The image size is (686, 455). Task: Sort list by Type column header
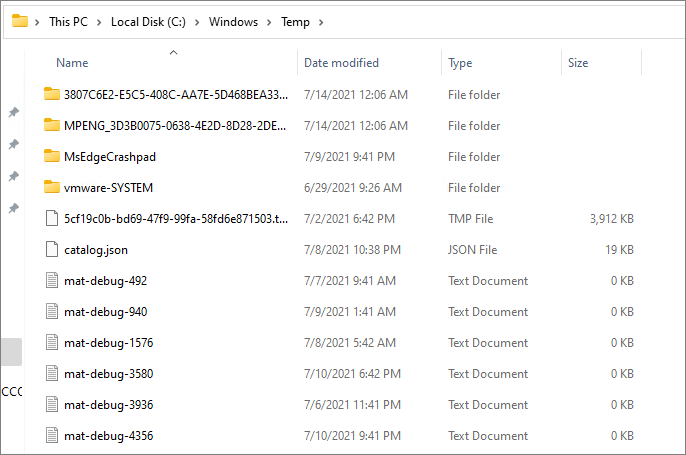(x=460, y=63)
